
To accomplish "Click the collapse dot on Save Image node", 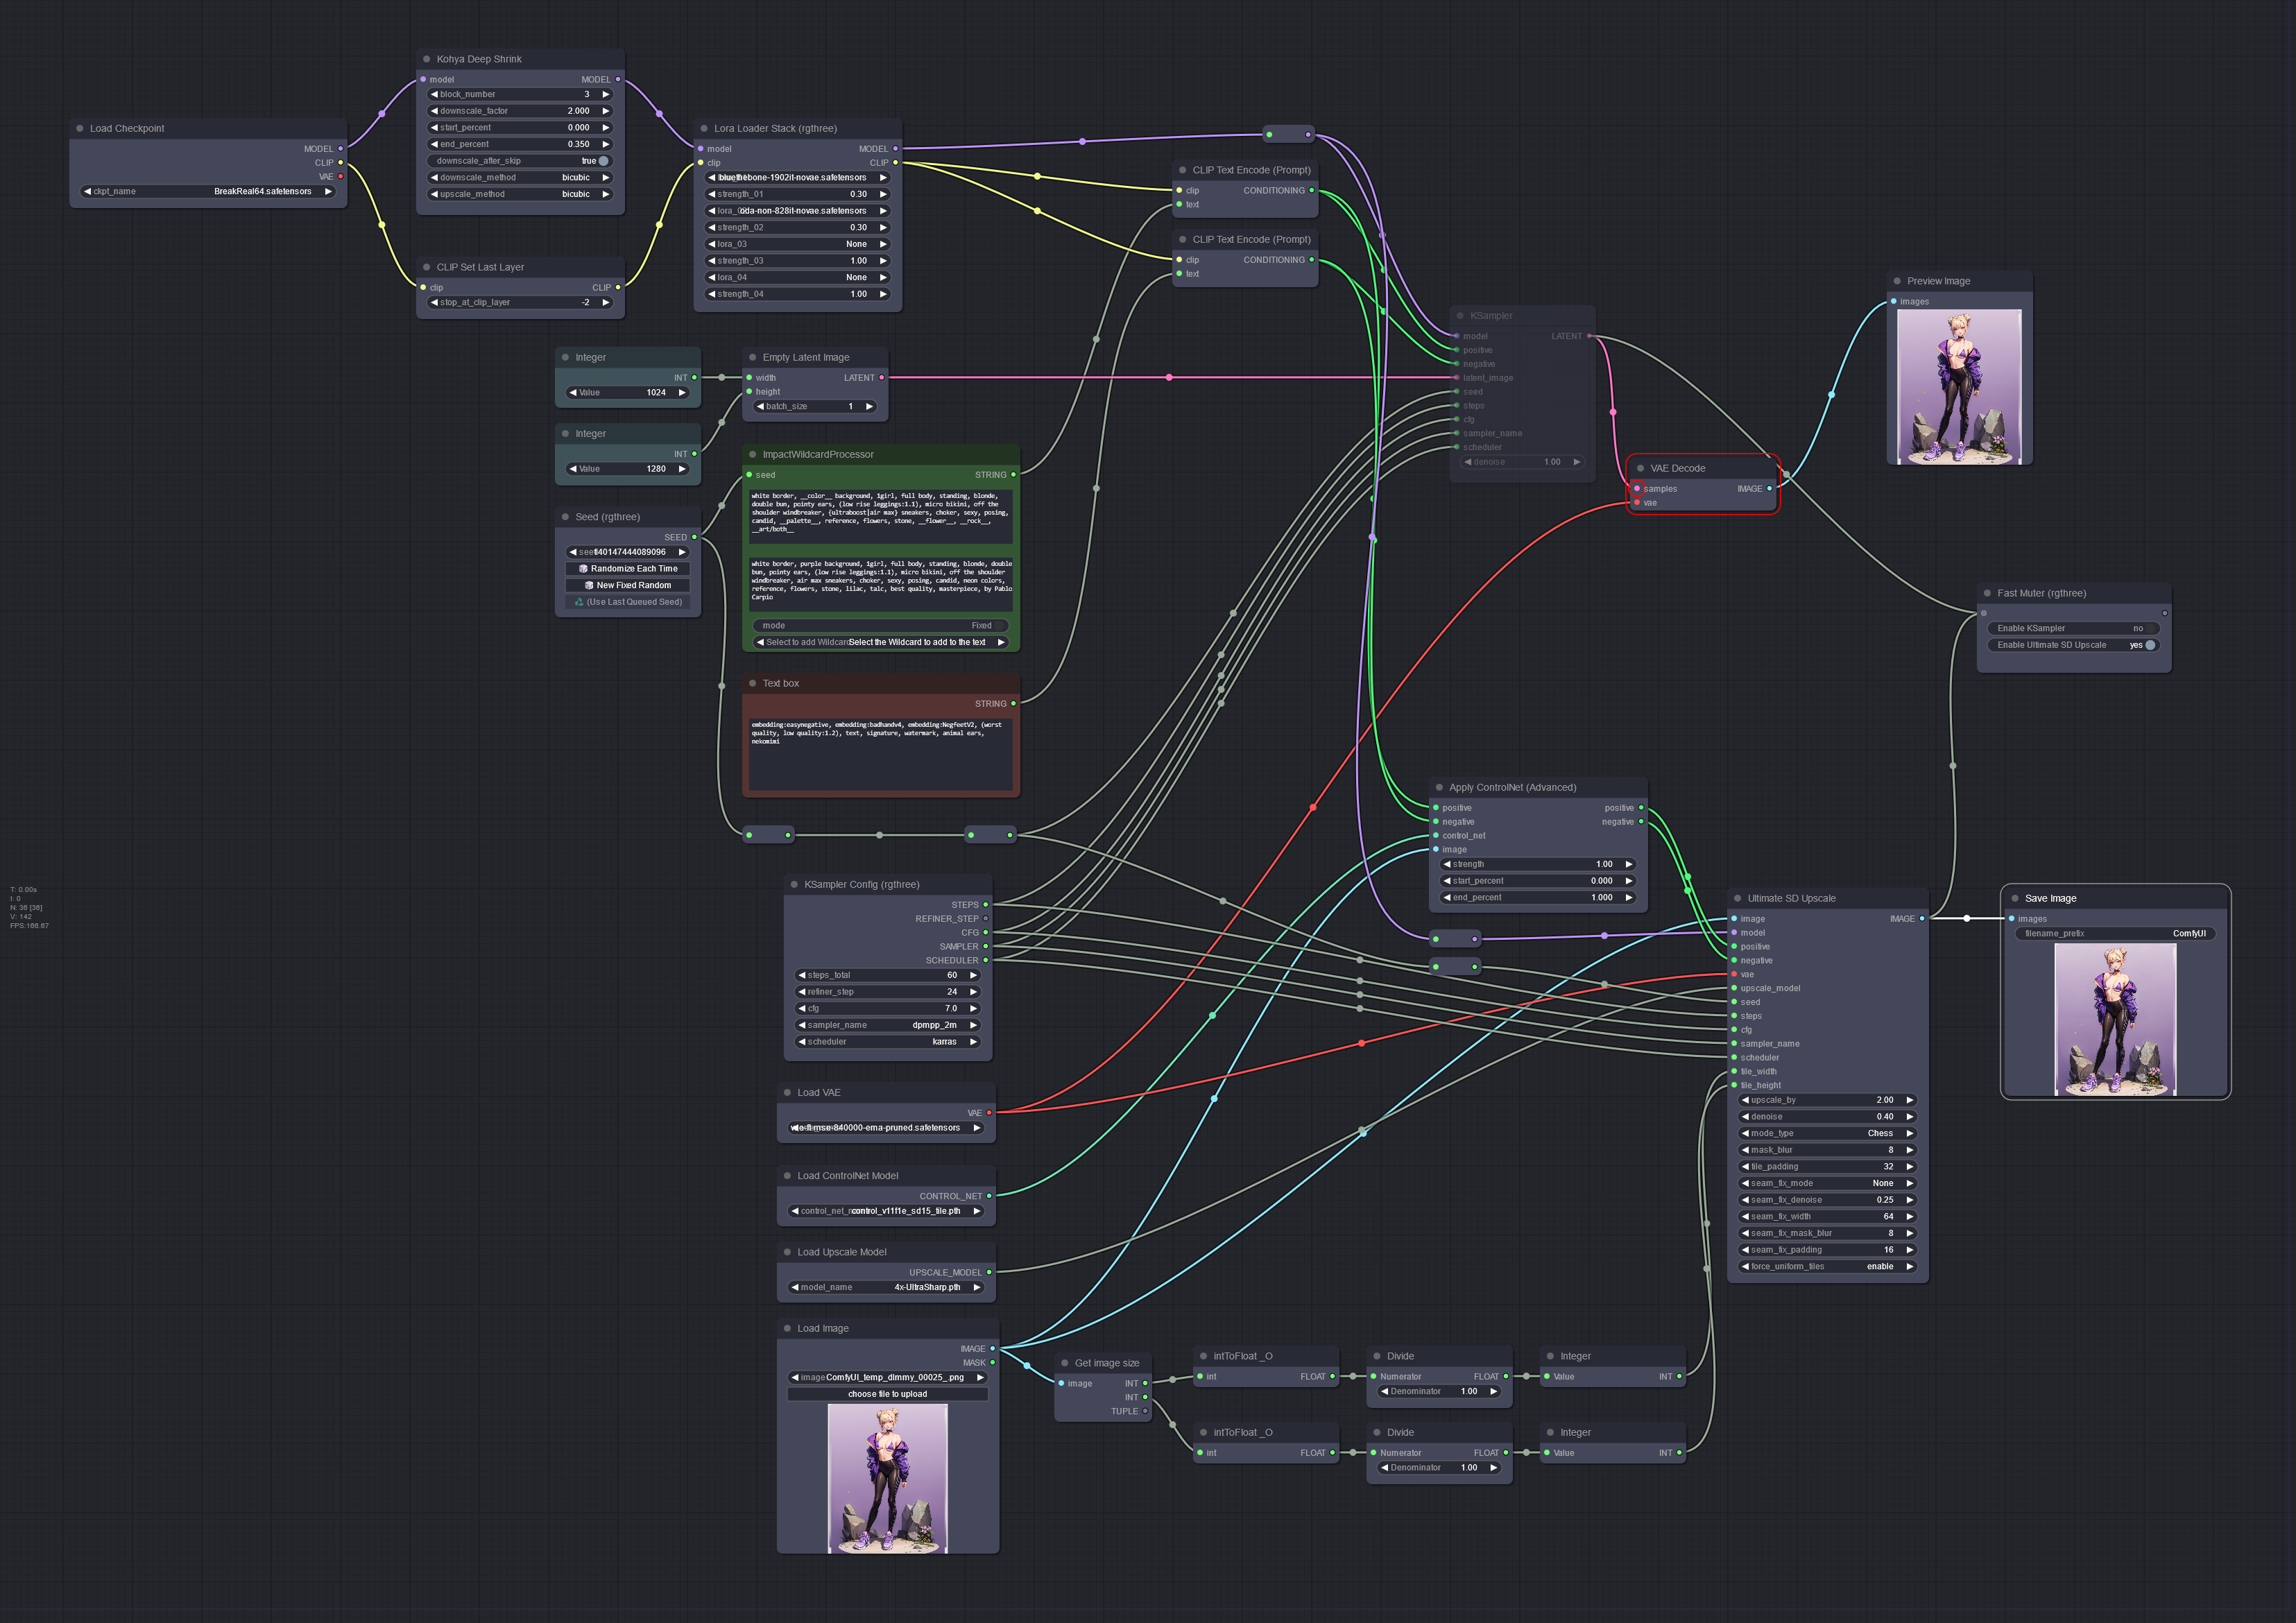I will [2015, 898].
